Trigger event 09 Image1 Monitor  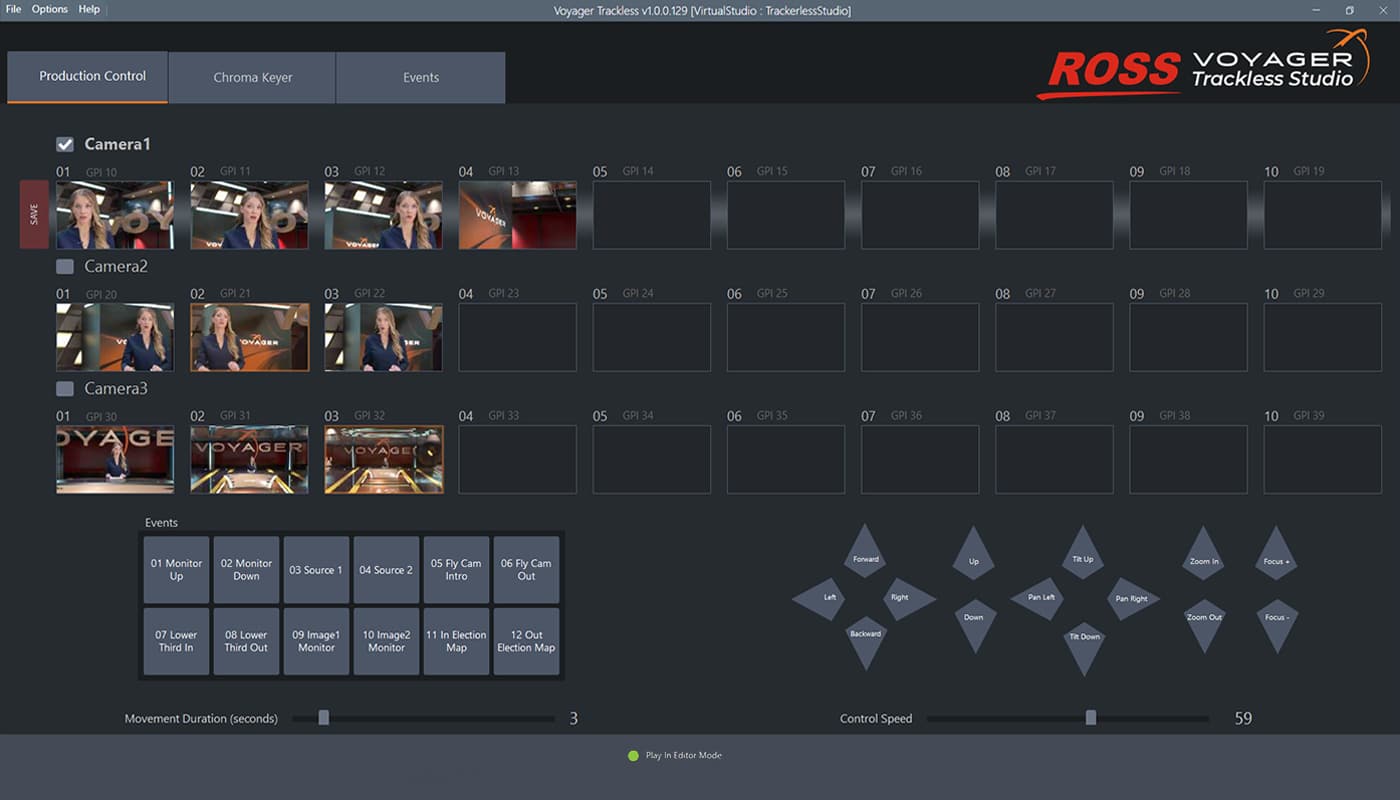pos(316,641)
